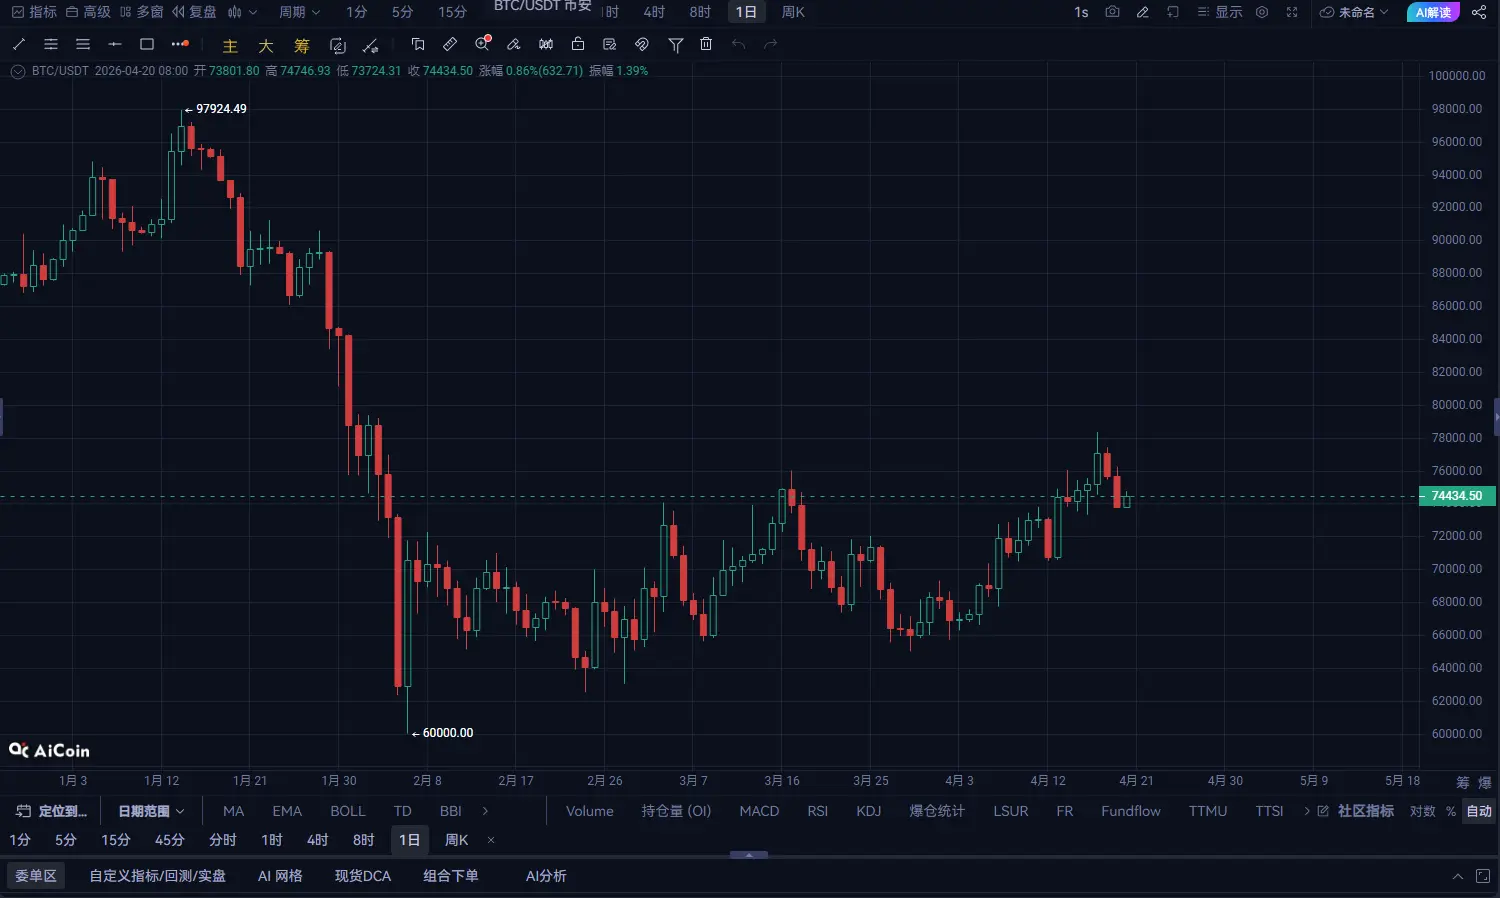Toggle the MA indicator

tap(234, 811)
